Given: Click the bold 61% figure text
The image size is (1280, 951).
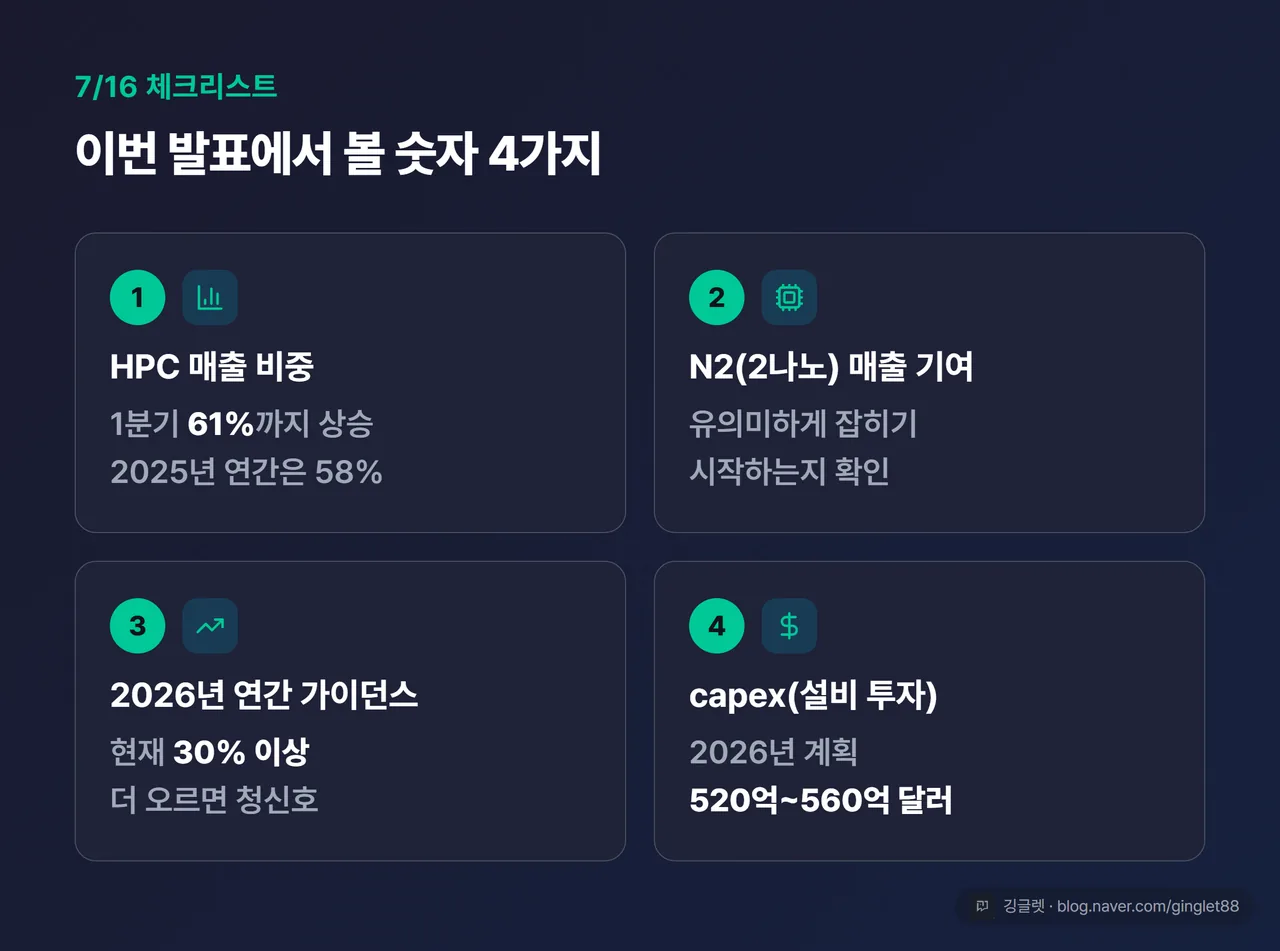Looking at the screenshot, I should (220, 424).
